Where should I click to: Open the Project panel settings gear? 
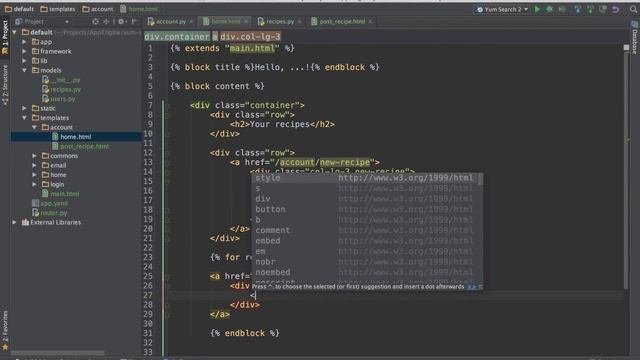(x=121, y=21)
